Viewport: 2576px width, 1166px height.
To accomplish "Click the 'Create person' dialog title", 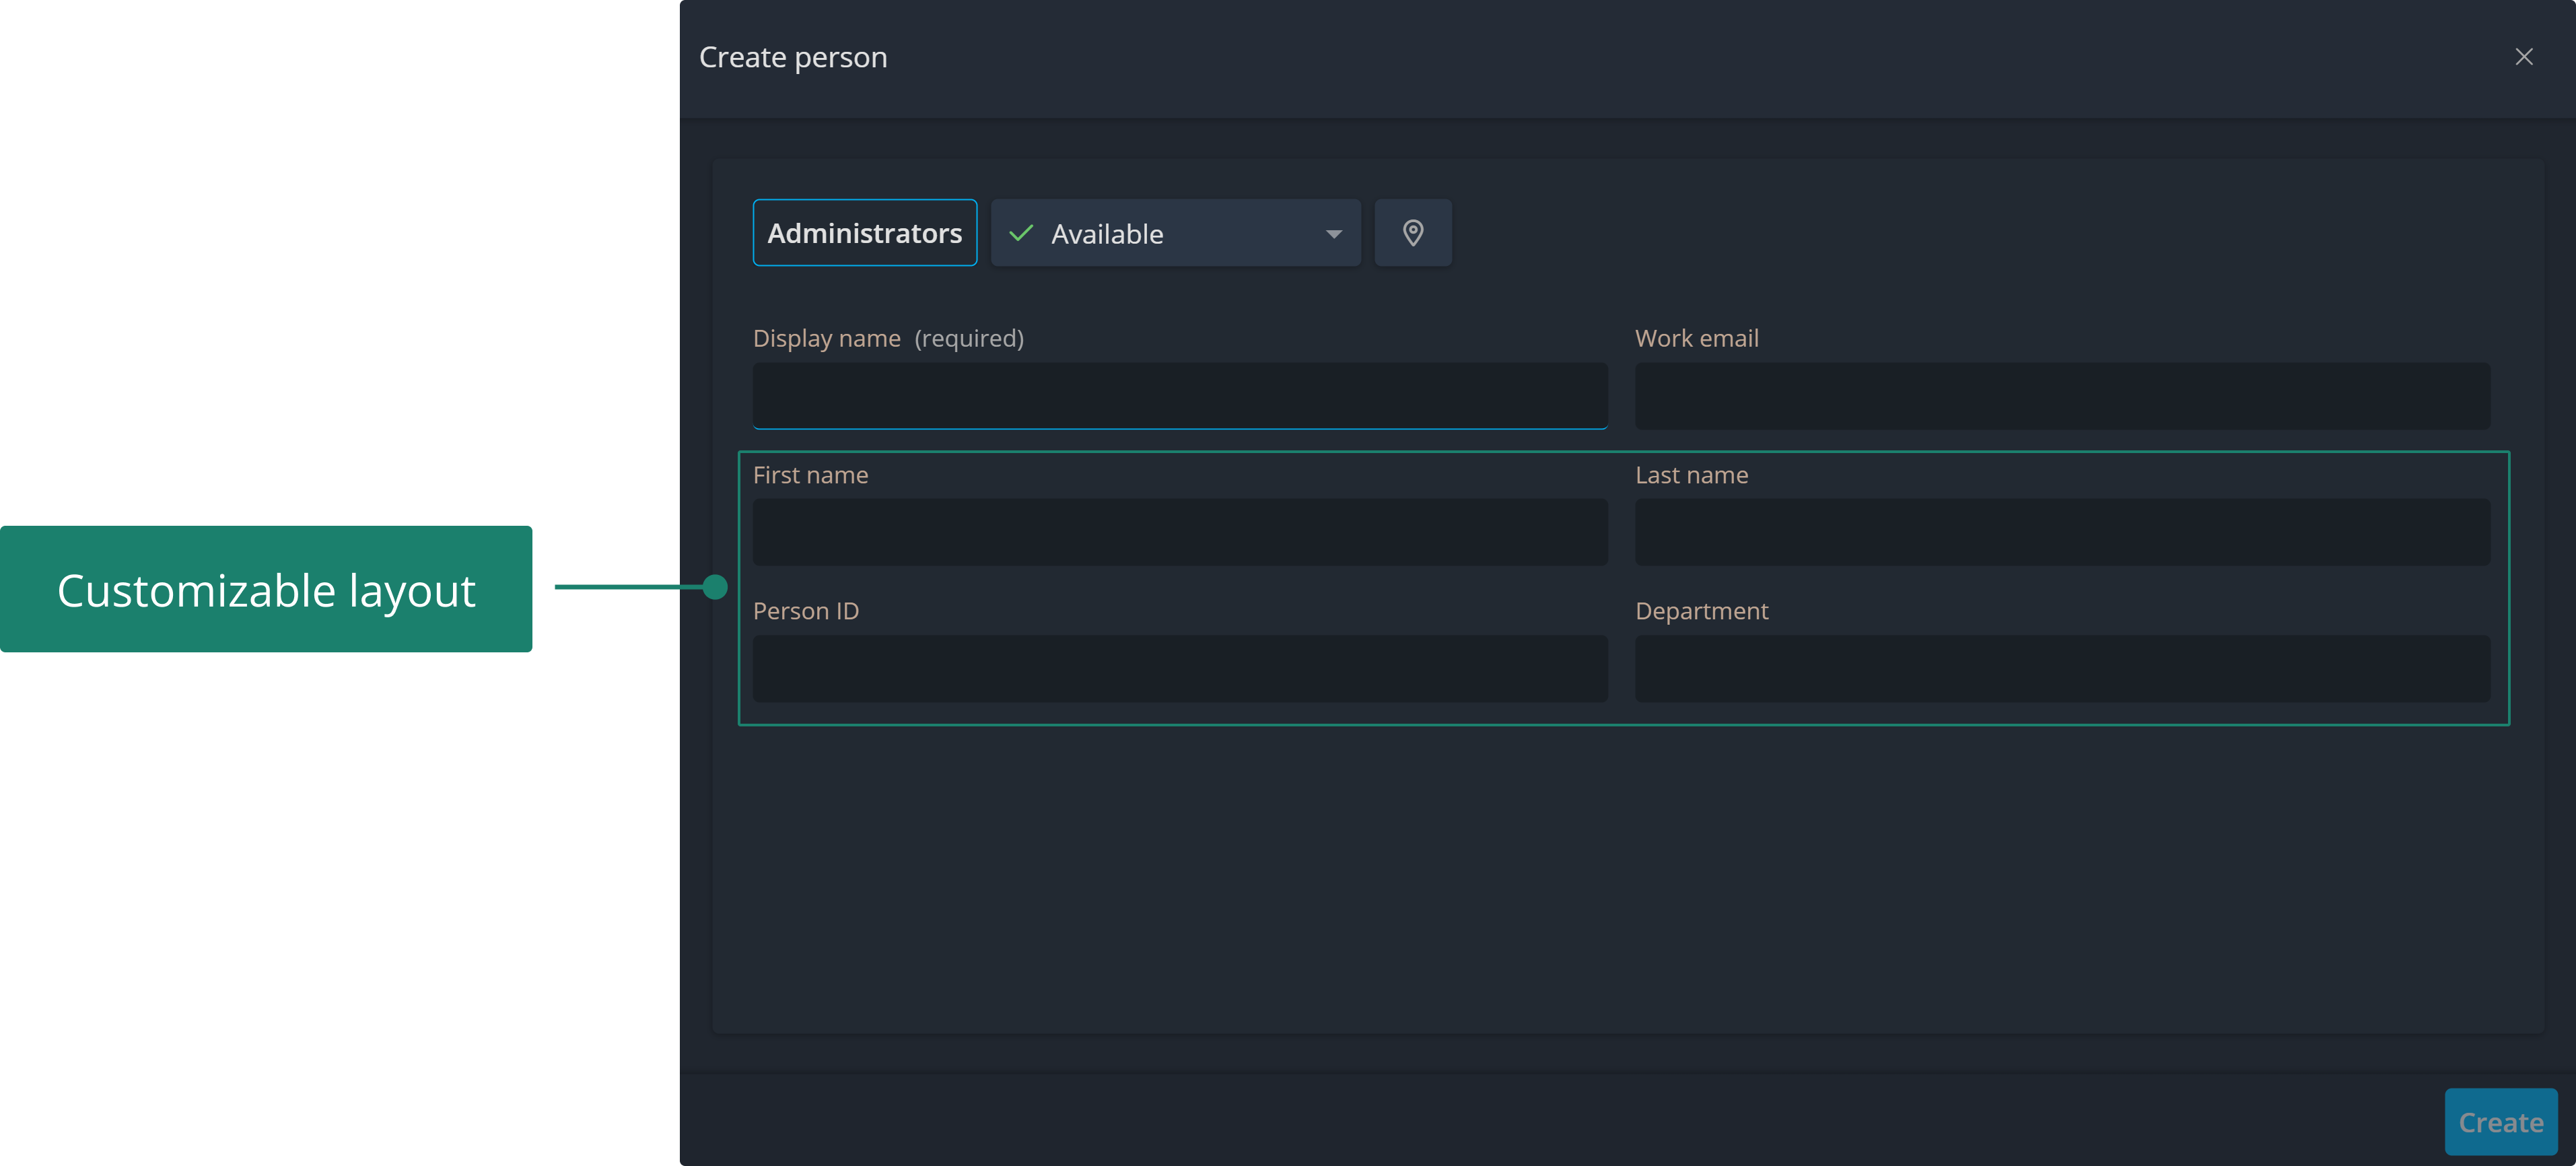I will point(793,58).
